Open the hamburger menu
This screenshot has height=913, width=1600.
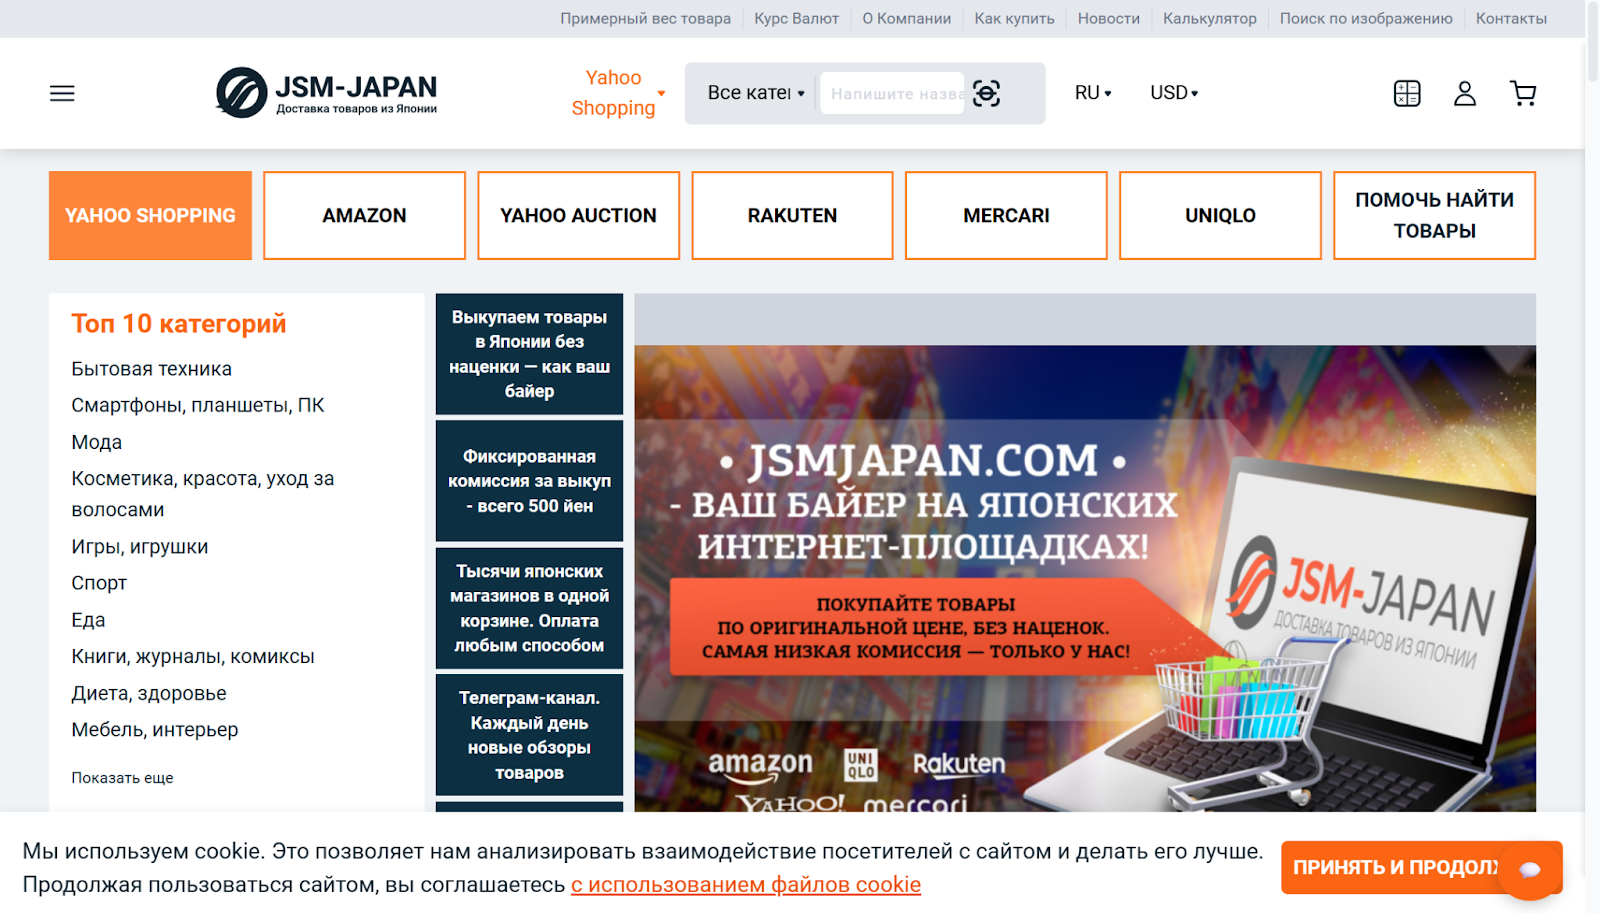[x=62, y=93]
